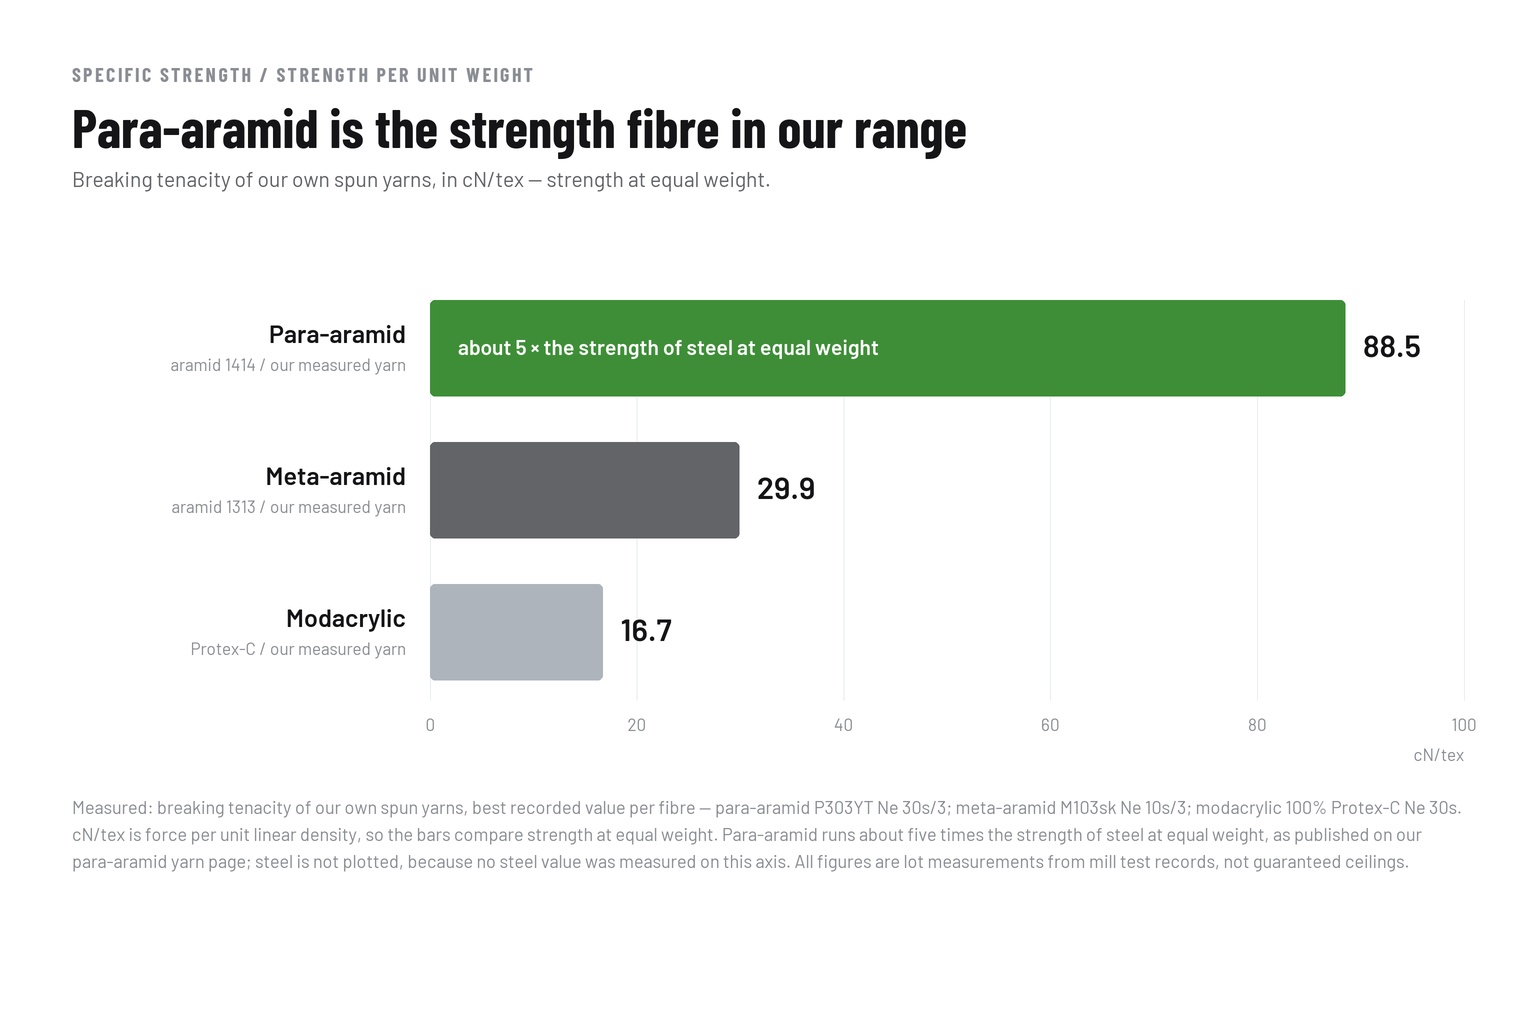Click the measurement footnote paragraph

point(767,835)
